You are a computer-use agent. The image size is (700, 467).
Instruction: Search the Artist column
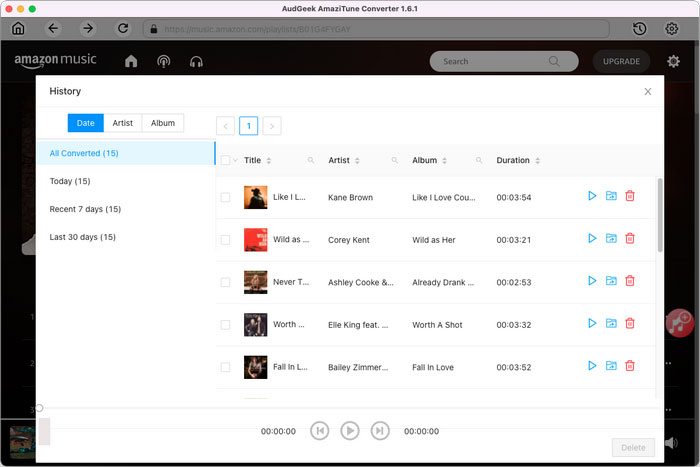395,160
